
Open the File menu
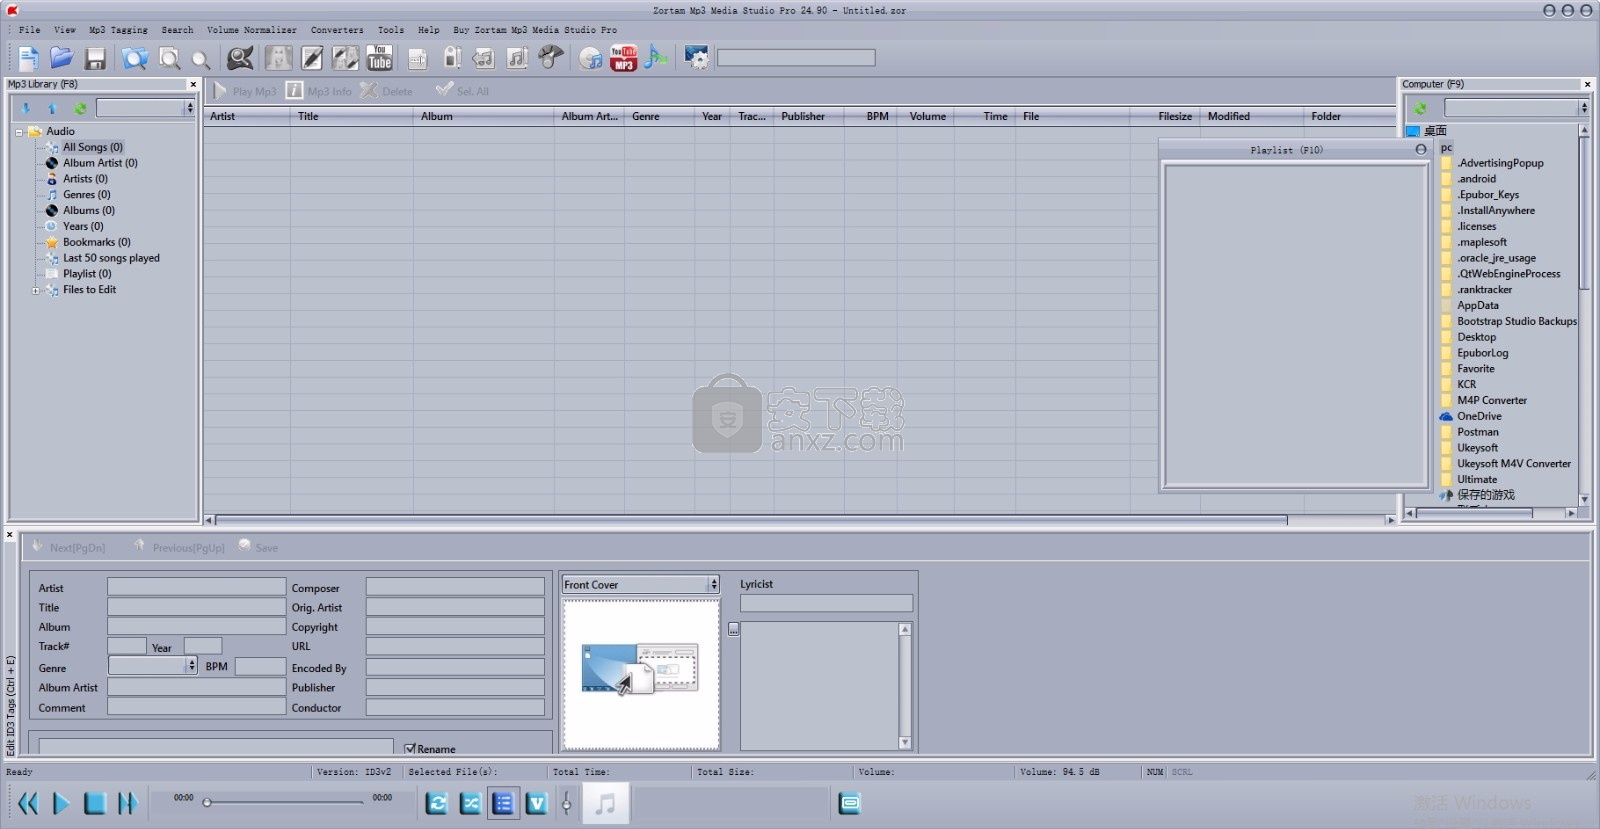coord(30,30)
